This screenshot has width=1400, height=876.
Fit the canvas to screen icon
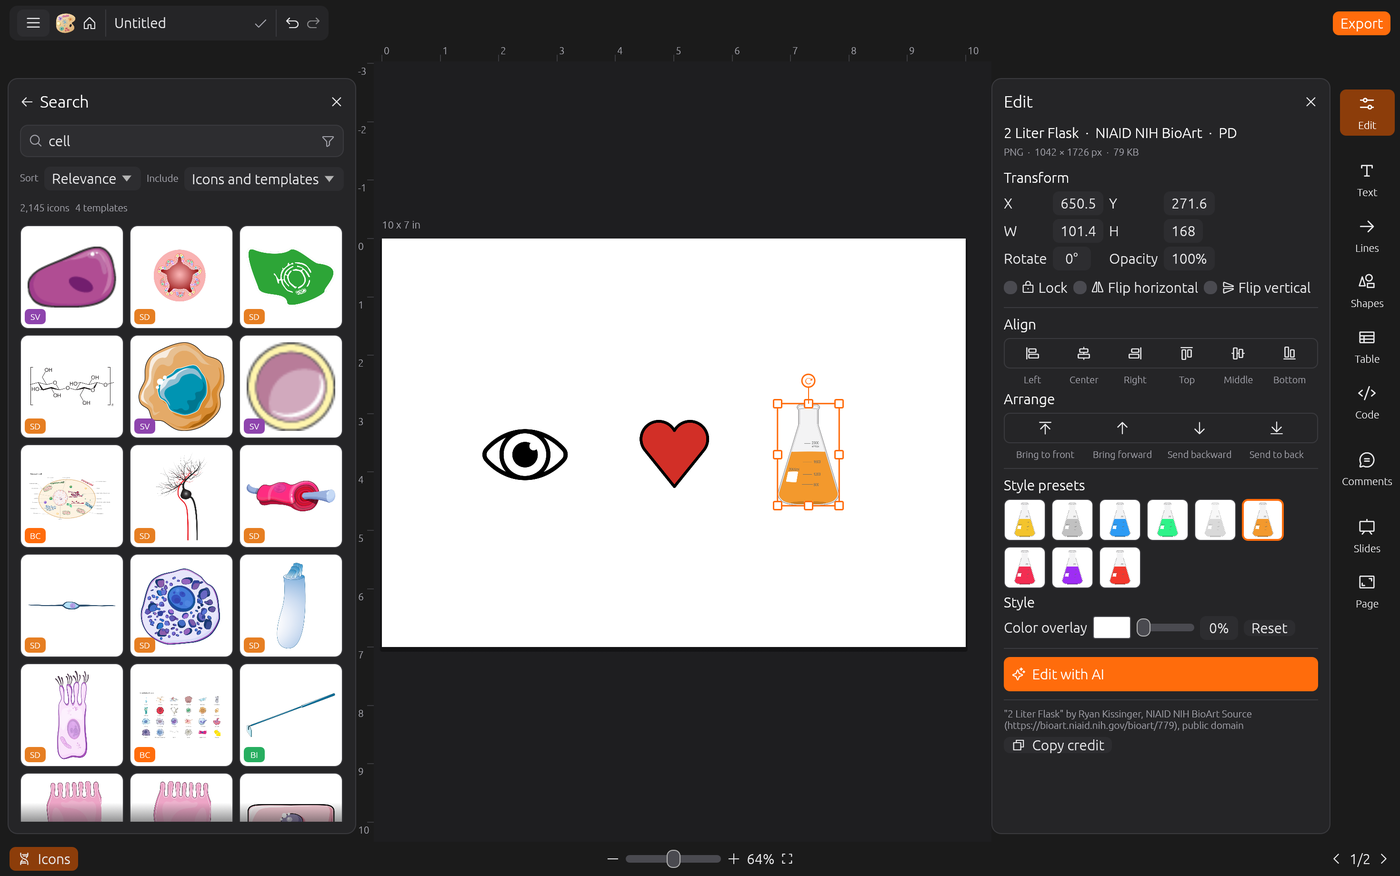click(x=787, y=859)
